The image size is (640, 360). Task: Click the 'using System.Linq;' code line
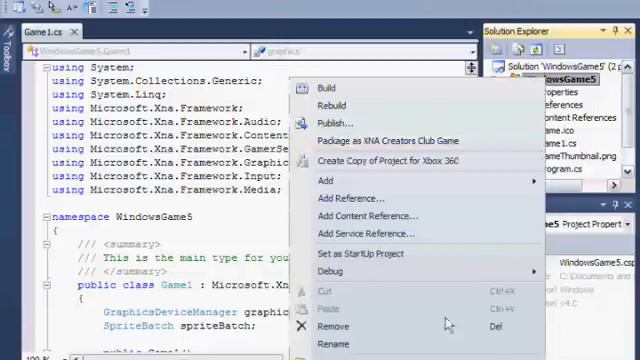tap(109, 95)
